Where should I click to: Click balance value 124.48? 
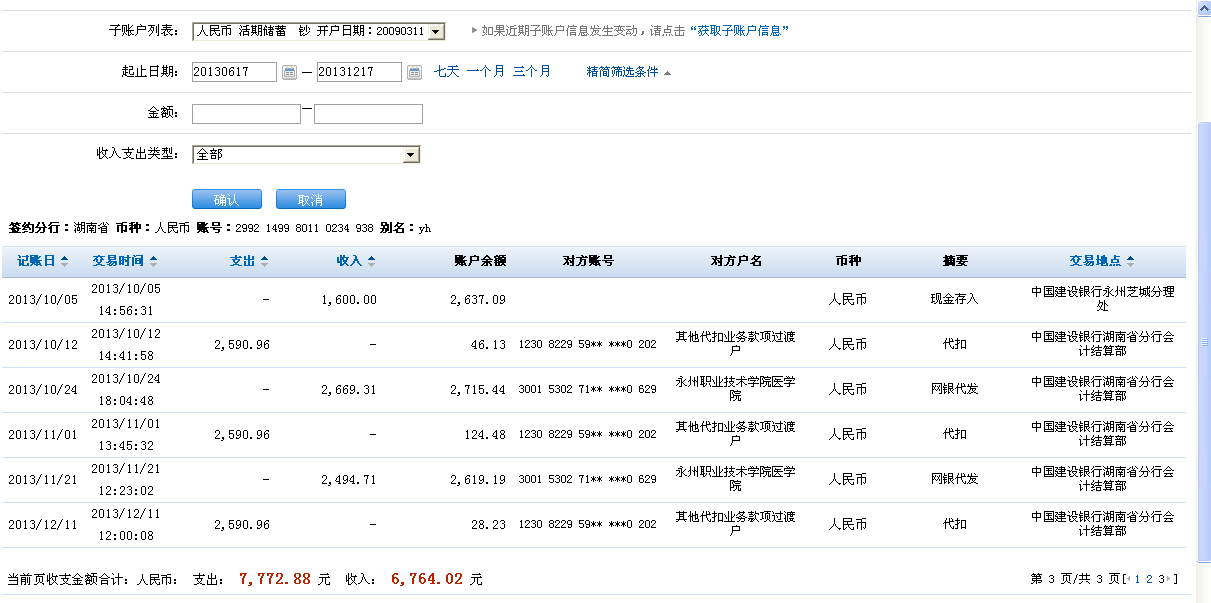[486, 434]
